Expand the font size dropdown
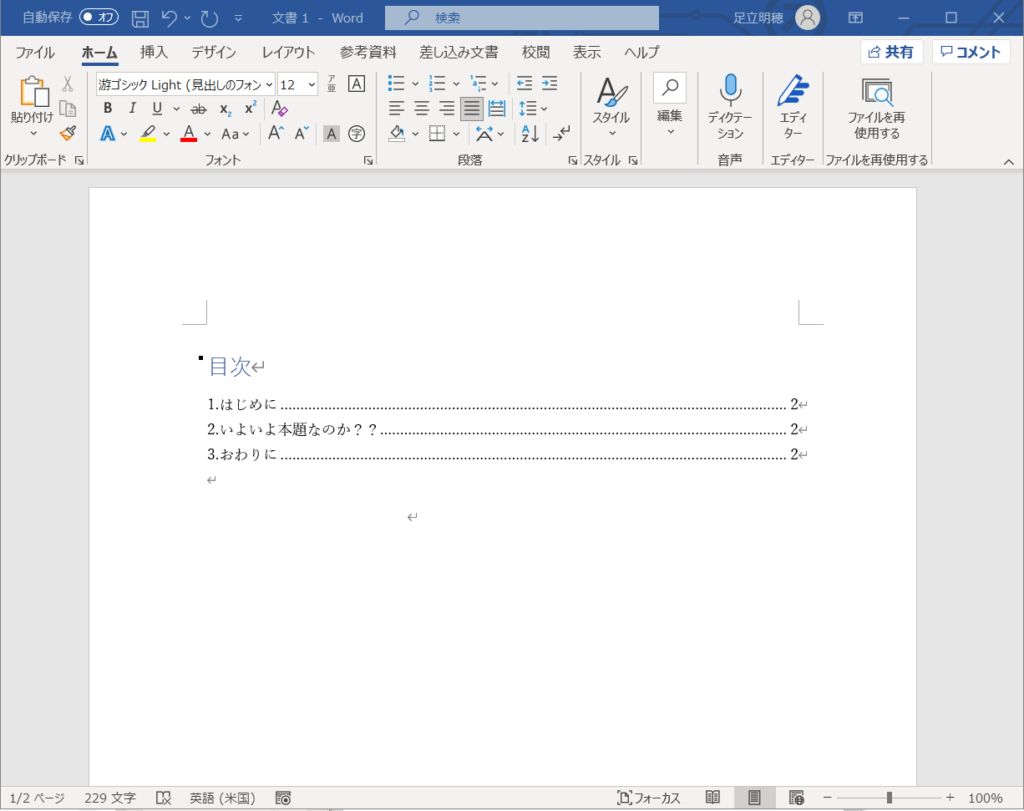Image resolution: width=1024 pixels, height=811 pixels. pos(311,85)
